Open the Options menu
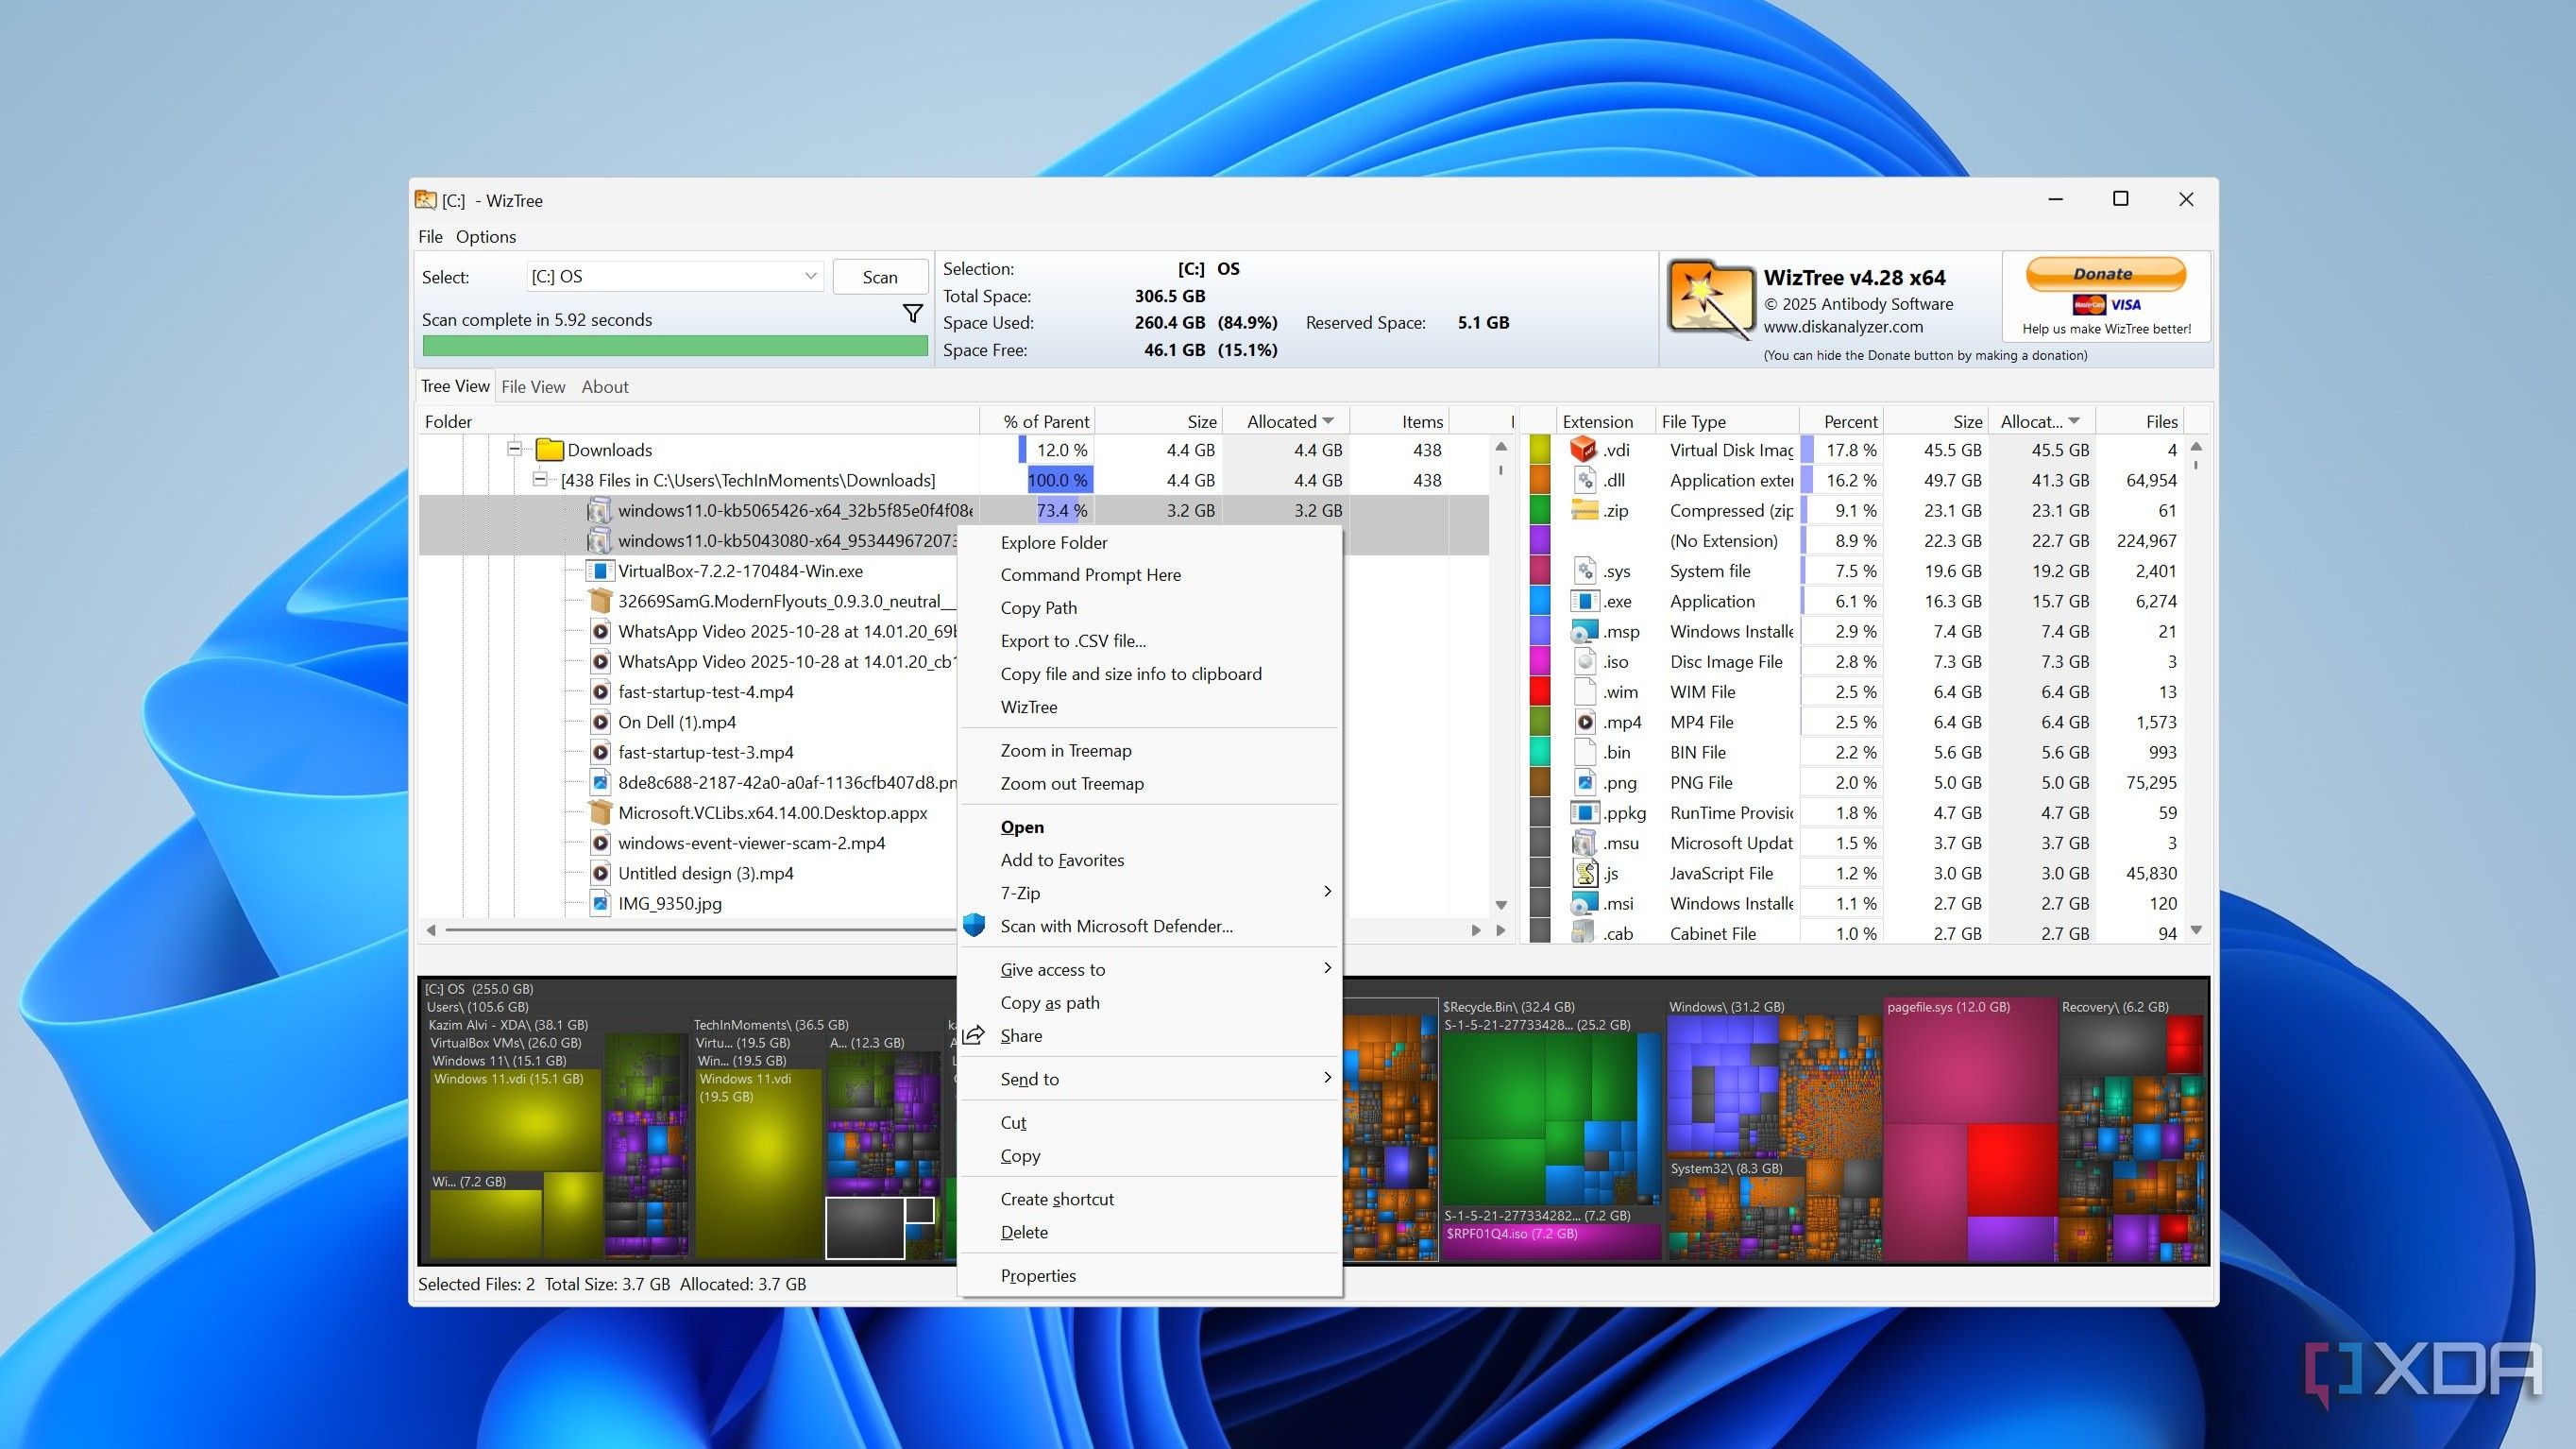Screen dimensions: 2576x1449 (486, 237)
